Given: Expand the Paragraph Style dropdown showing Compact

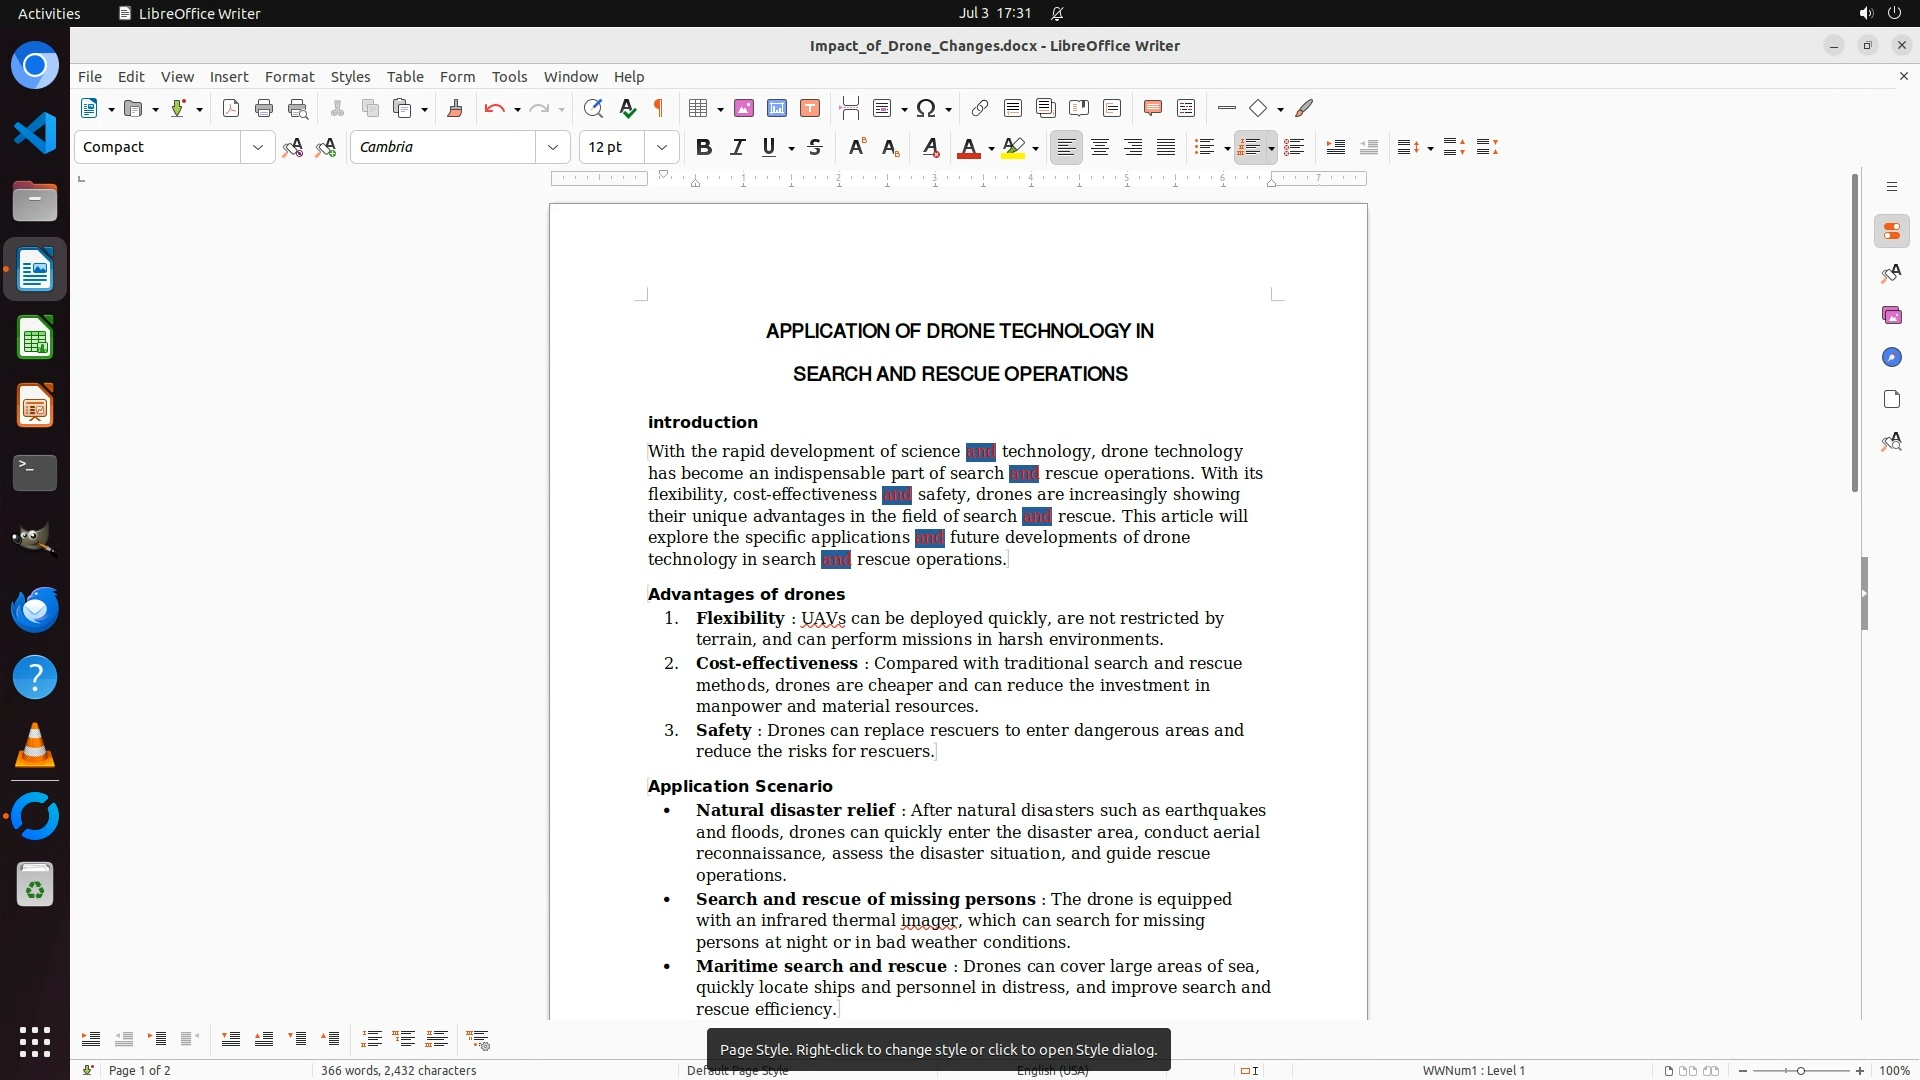Looking at the screenshot, I should 257,148.
